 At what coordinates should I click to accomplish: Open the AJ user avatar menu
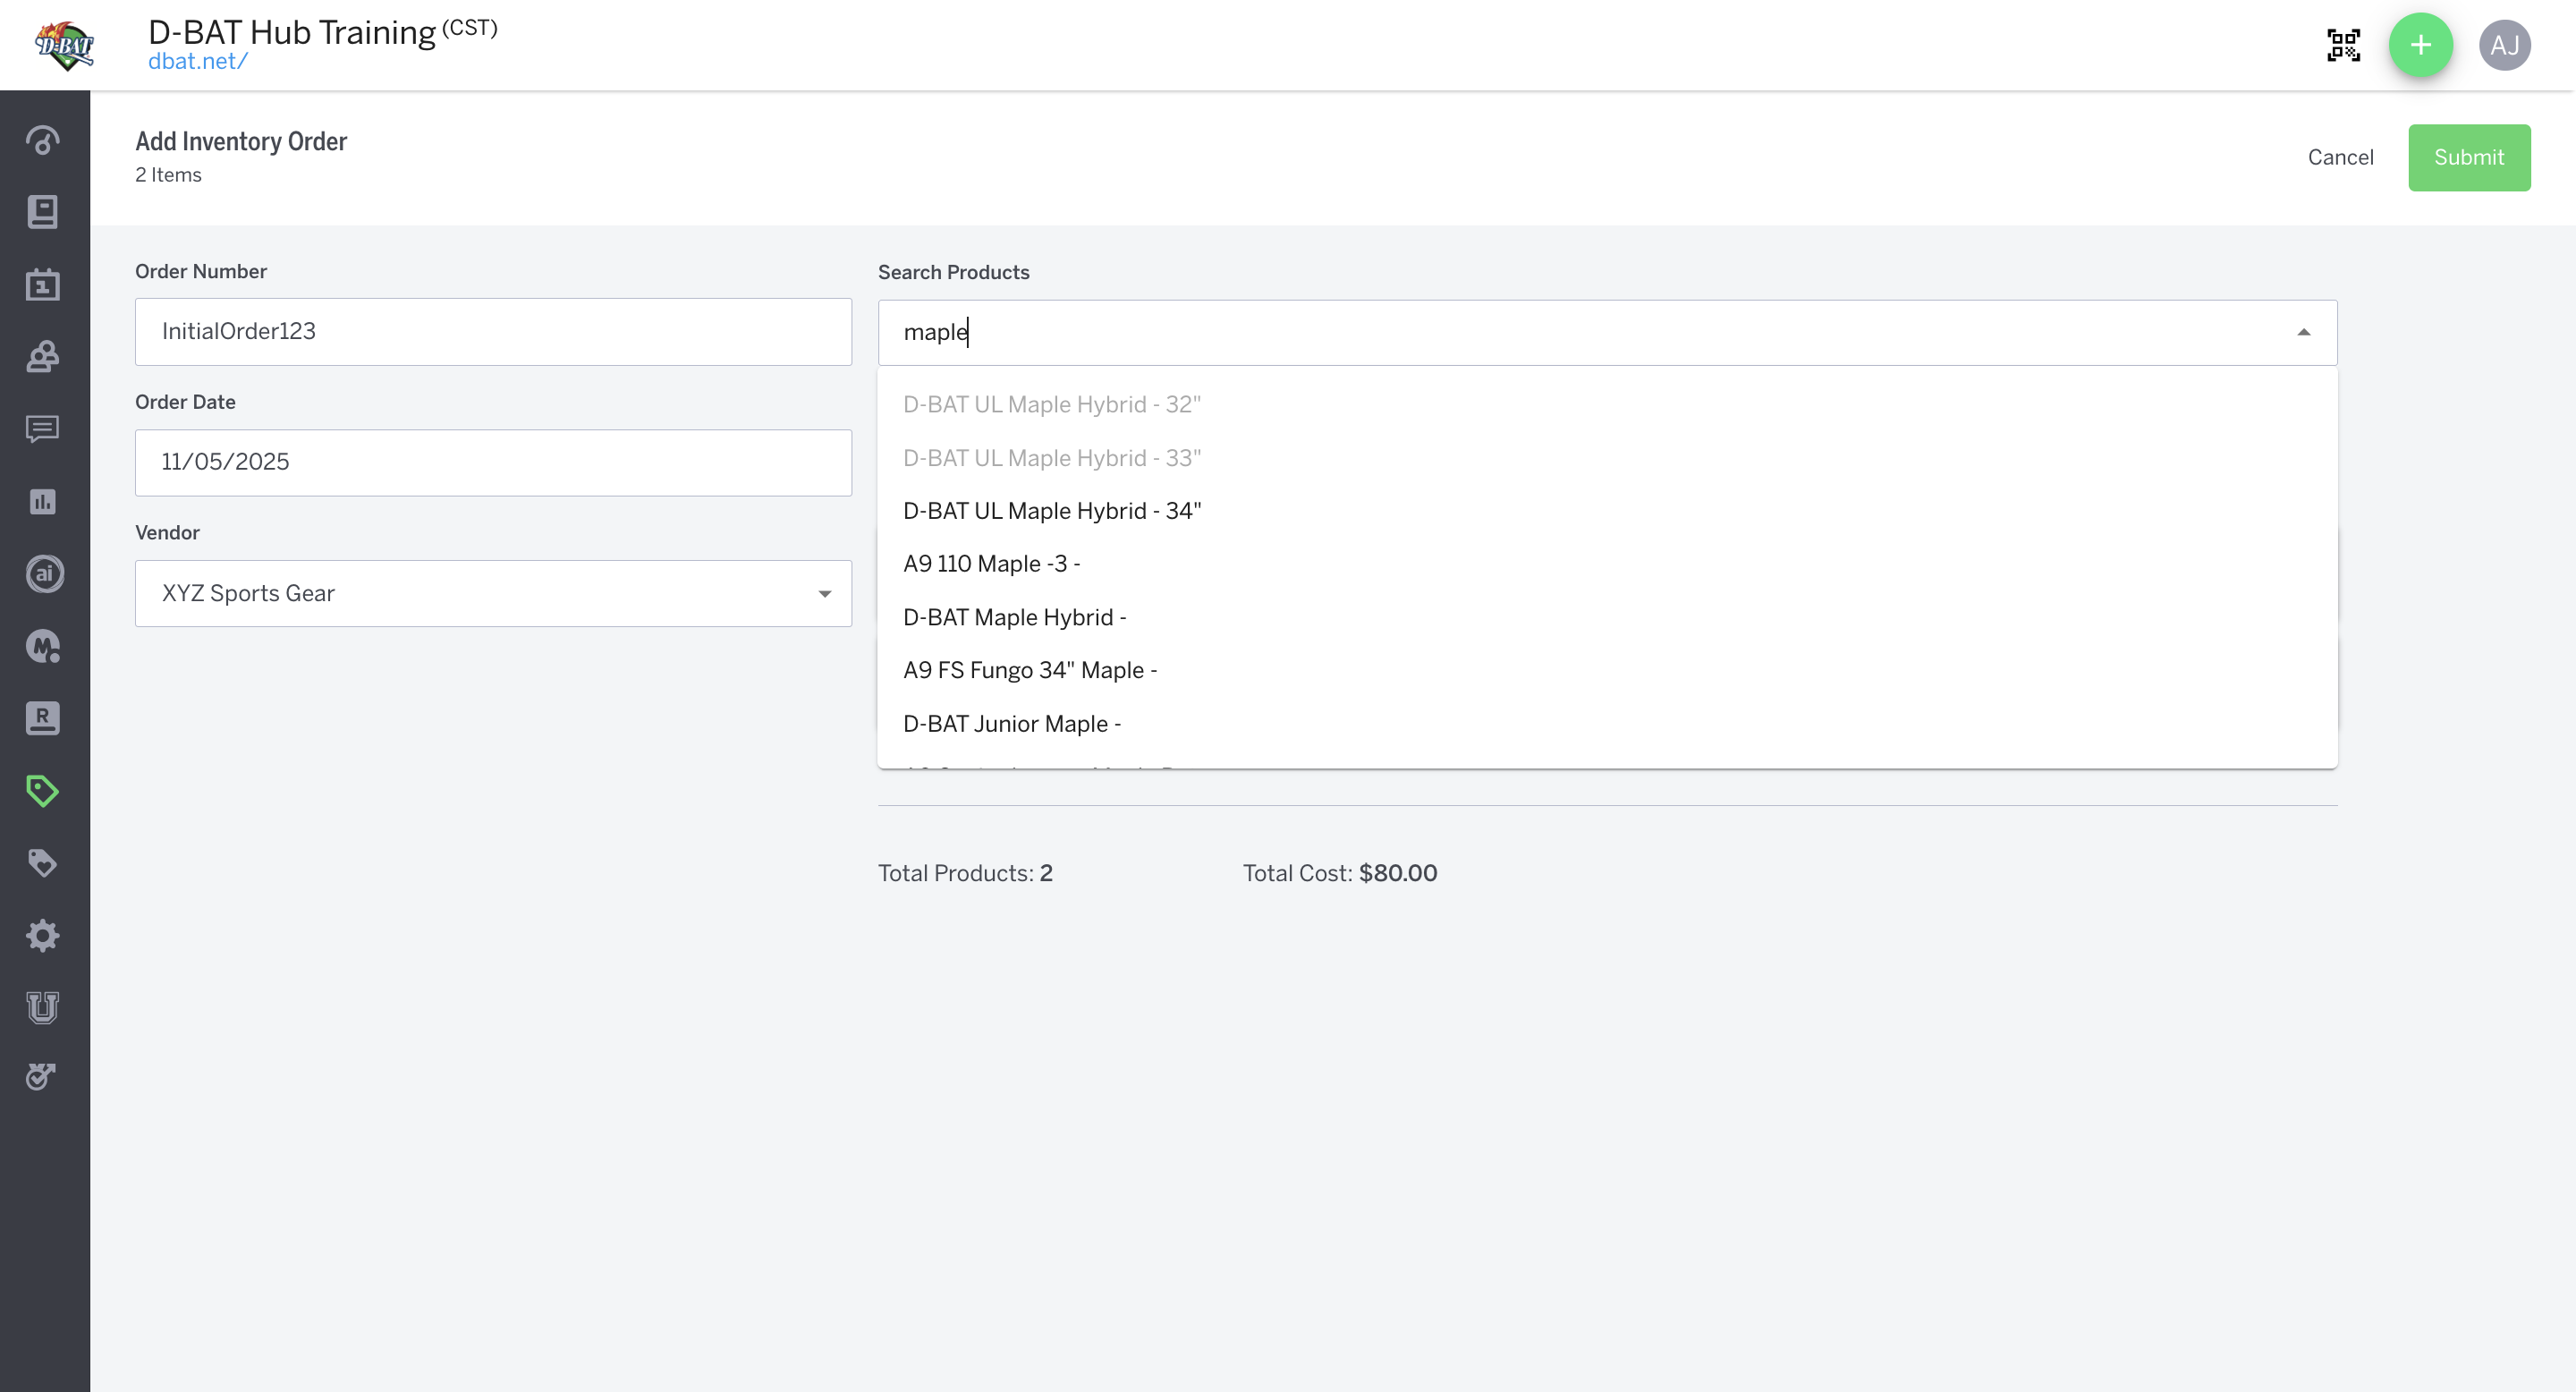coord(2504,45)
